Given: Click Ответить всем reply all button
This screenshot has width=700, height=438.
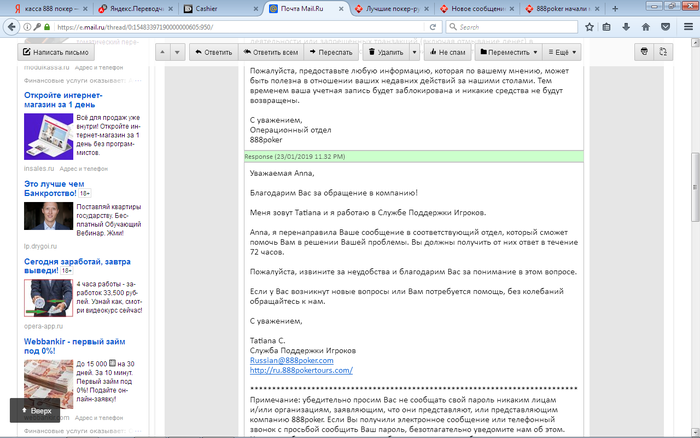Looking at the screenshot, I should tap(271, 52).
